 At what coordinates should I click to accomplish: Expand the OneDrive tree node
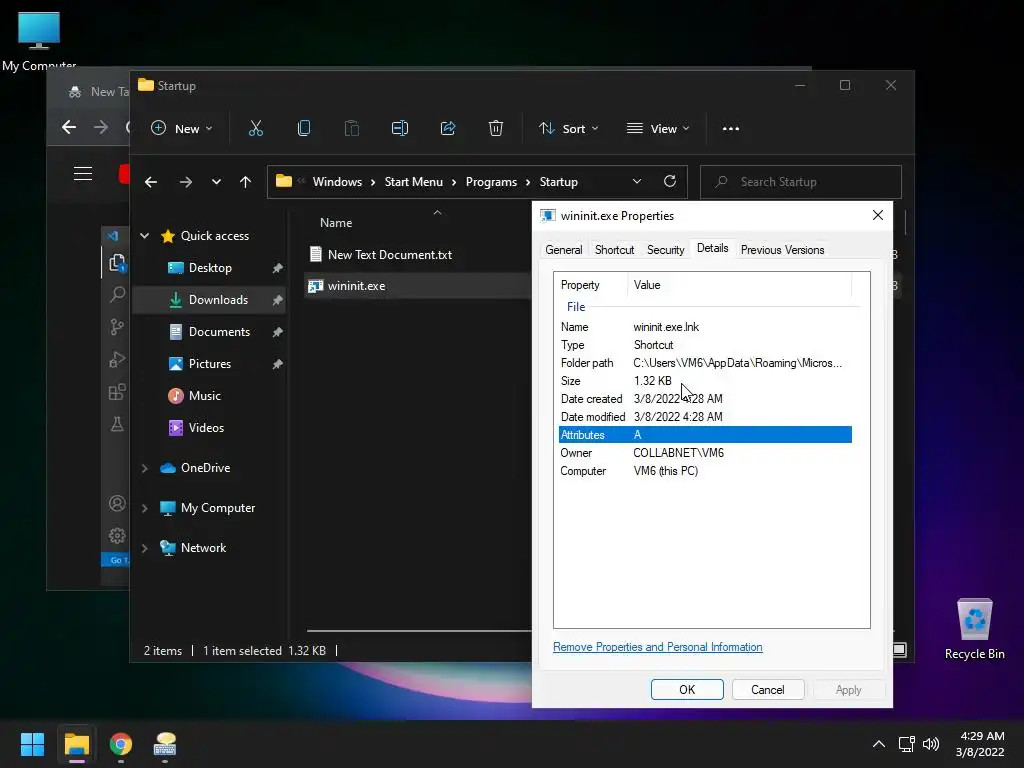(x=145, y=468)
